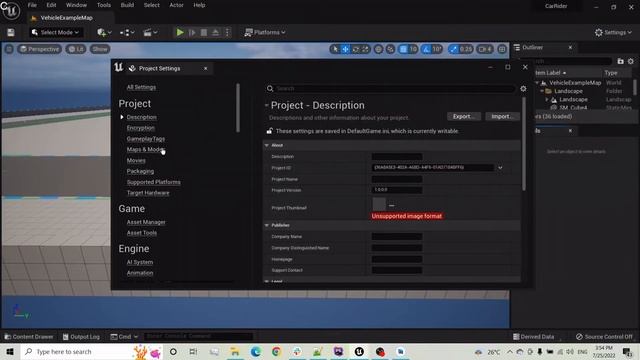Viewport: 640px width, 360px height.
Task: Toggle scale snapping at 0.25
Action: click(453, 49)
